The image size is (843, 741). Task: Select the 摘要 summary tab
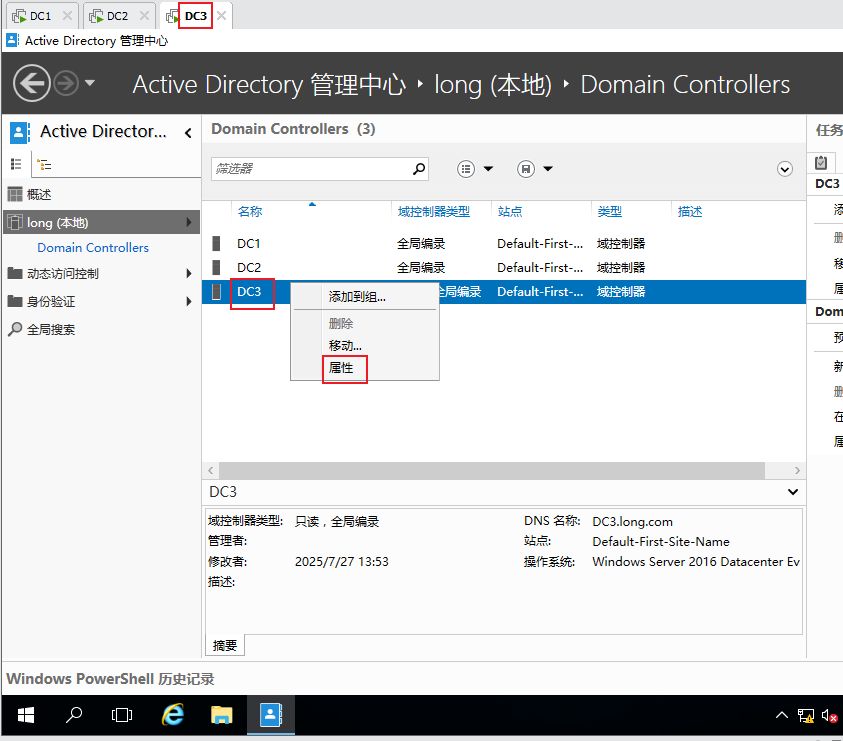point(225,645)
